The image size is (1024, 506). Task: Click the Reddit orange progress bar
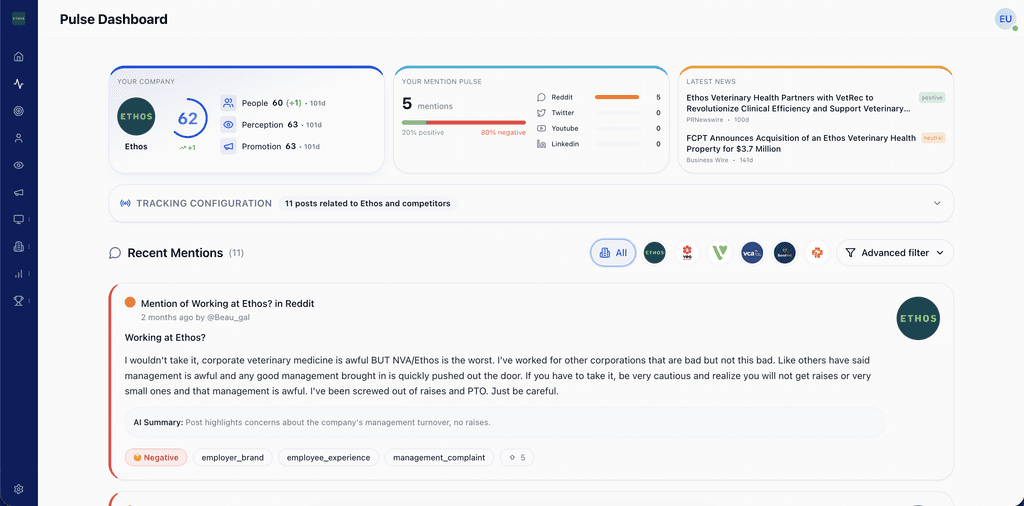tap(616, 97)
